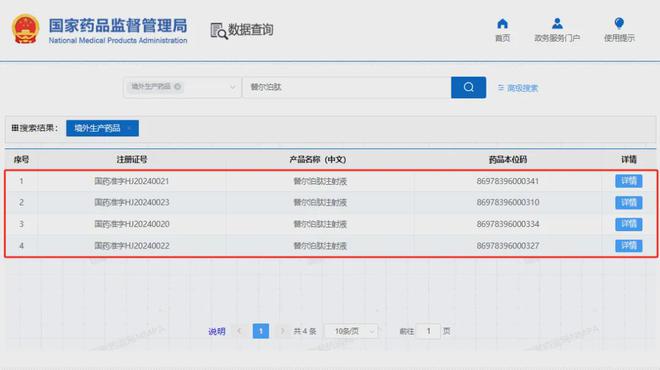The image size is (660, 370).
Task: View 详情 for row 4 HJ20240022
Action: (x=628, y=245)
